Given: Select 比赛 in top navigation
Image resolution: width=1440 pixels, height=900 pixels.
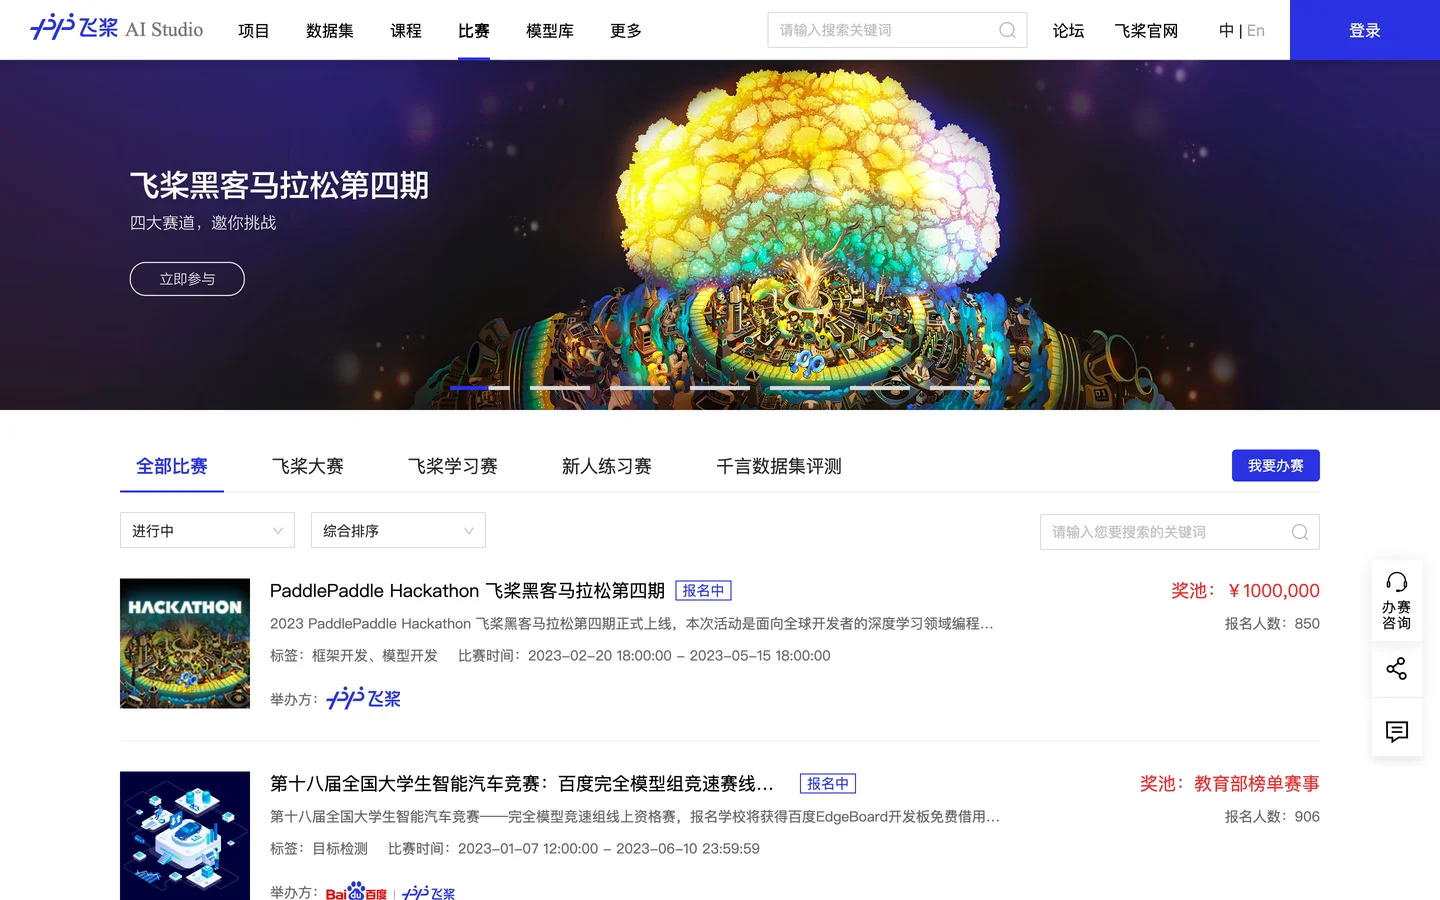Looking at the screenshot, I should tap(474, 31).
